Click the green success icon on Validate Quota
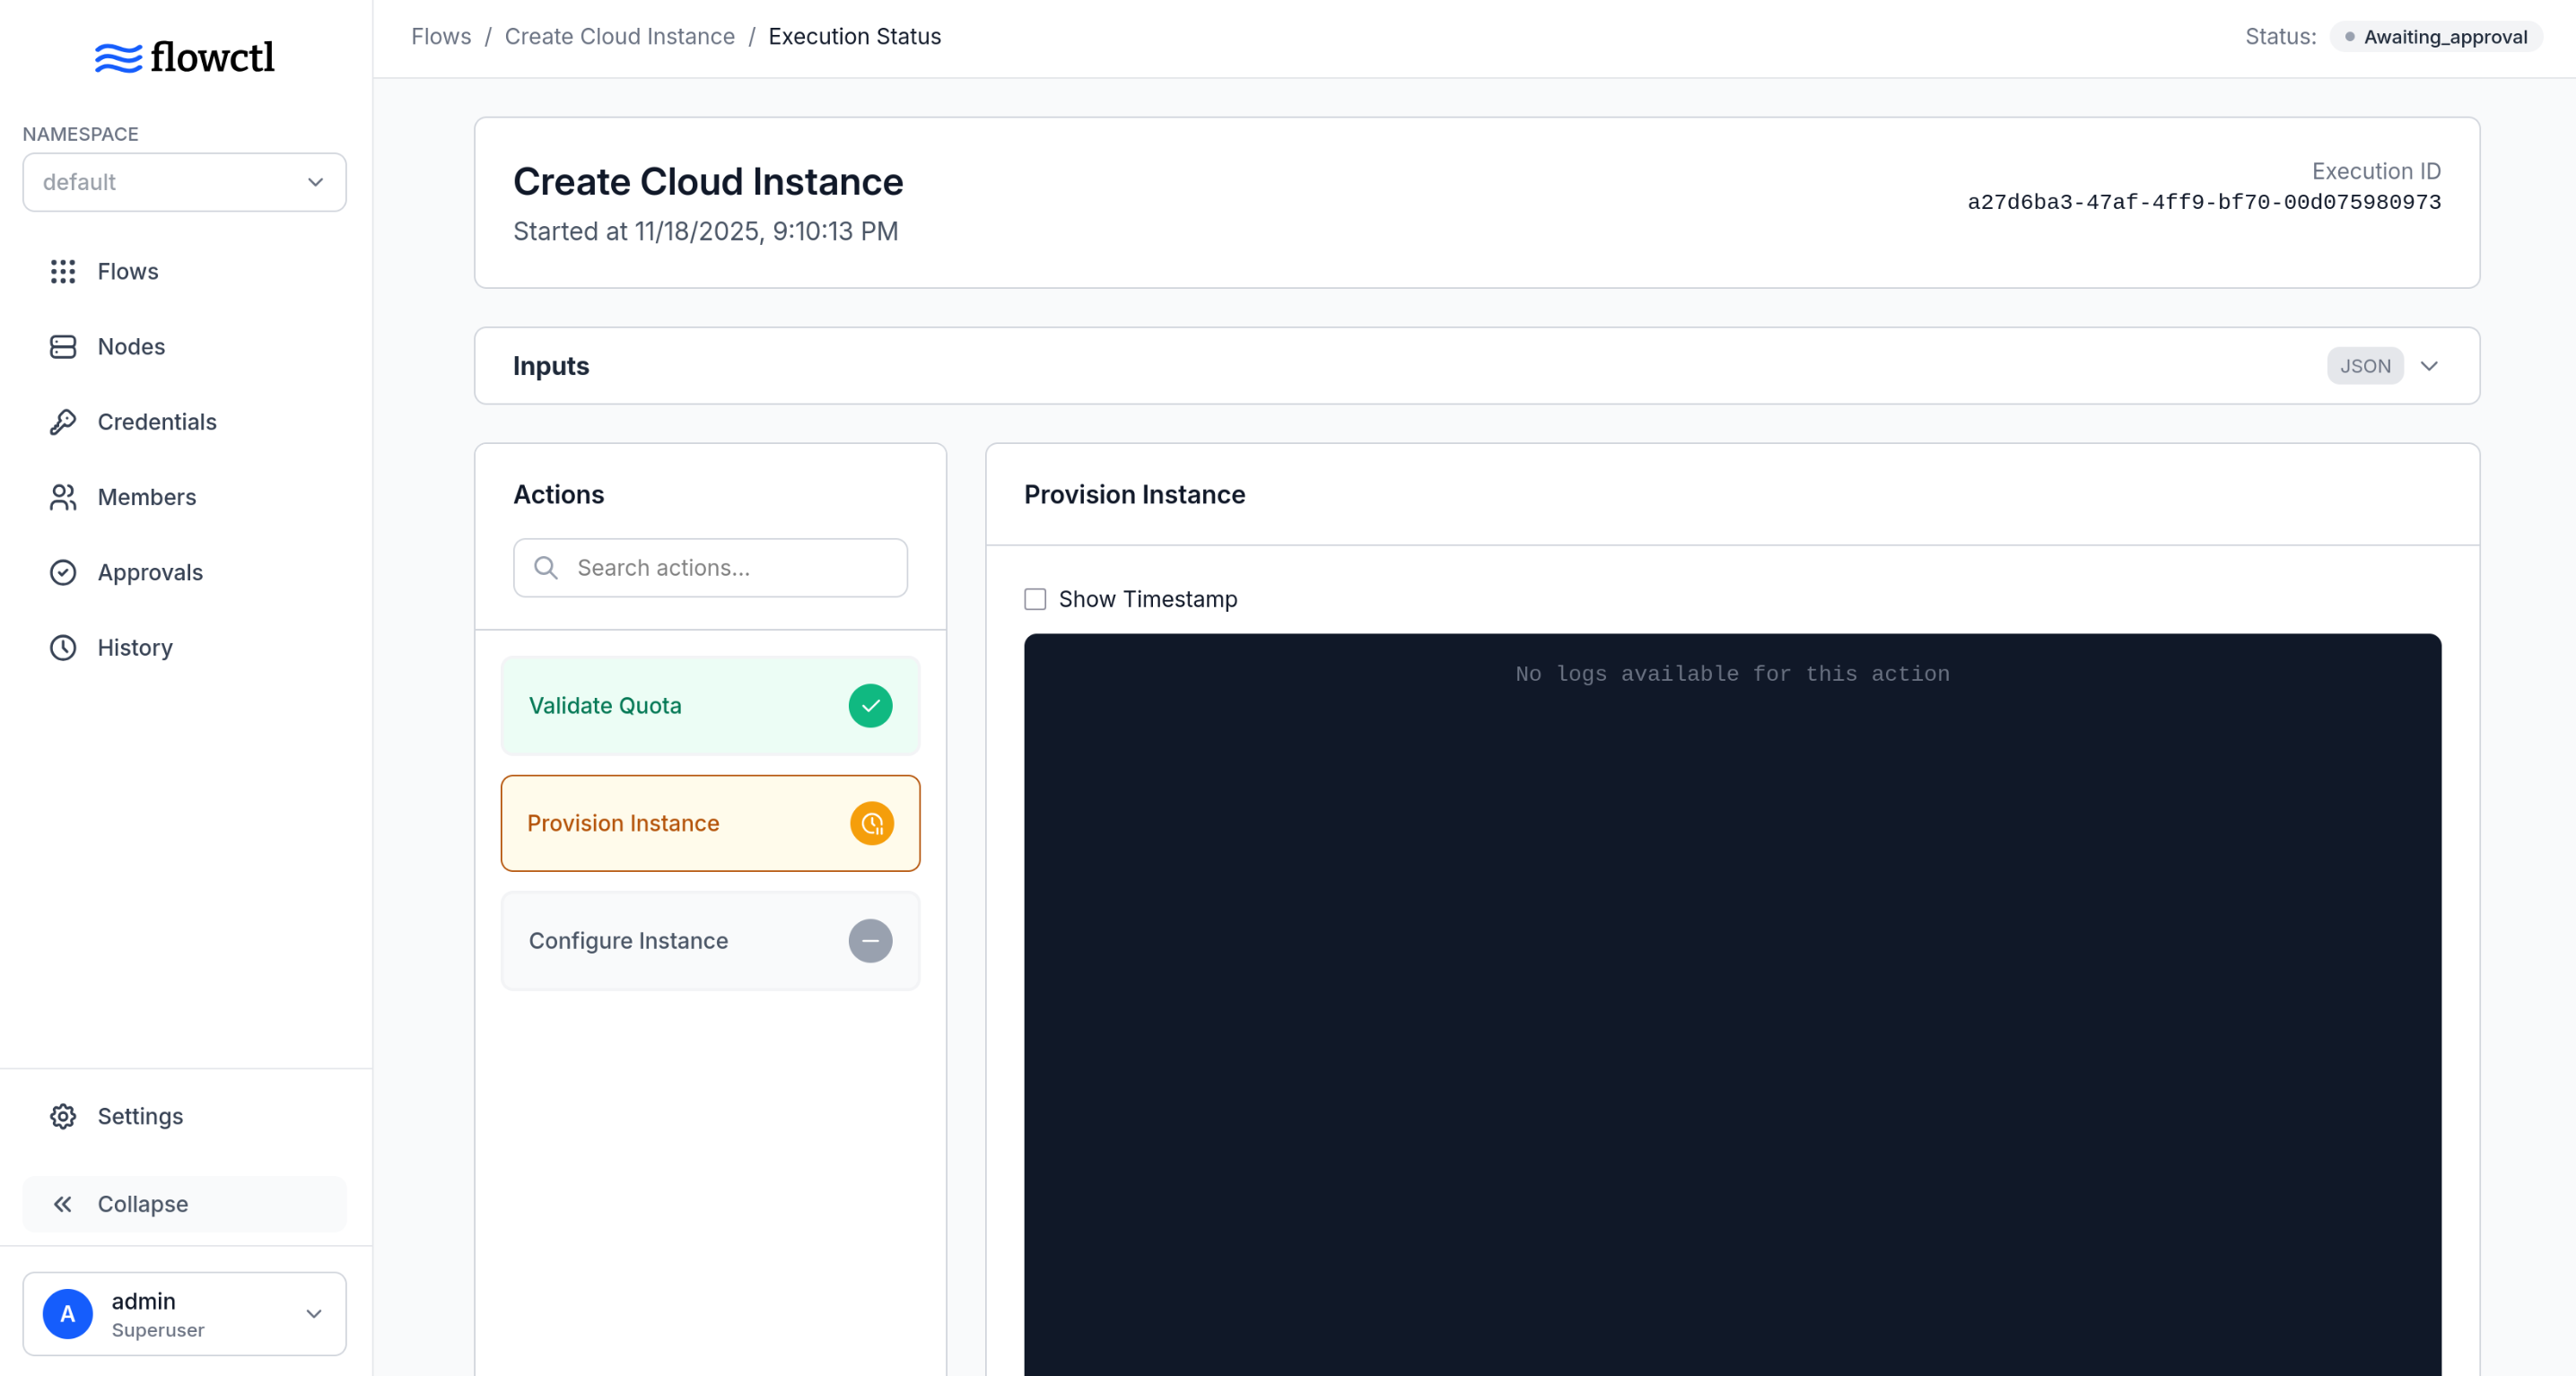Viewport: 2576px width, 1376px height. (x=871, y=705)
